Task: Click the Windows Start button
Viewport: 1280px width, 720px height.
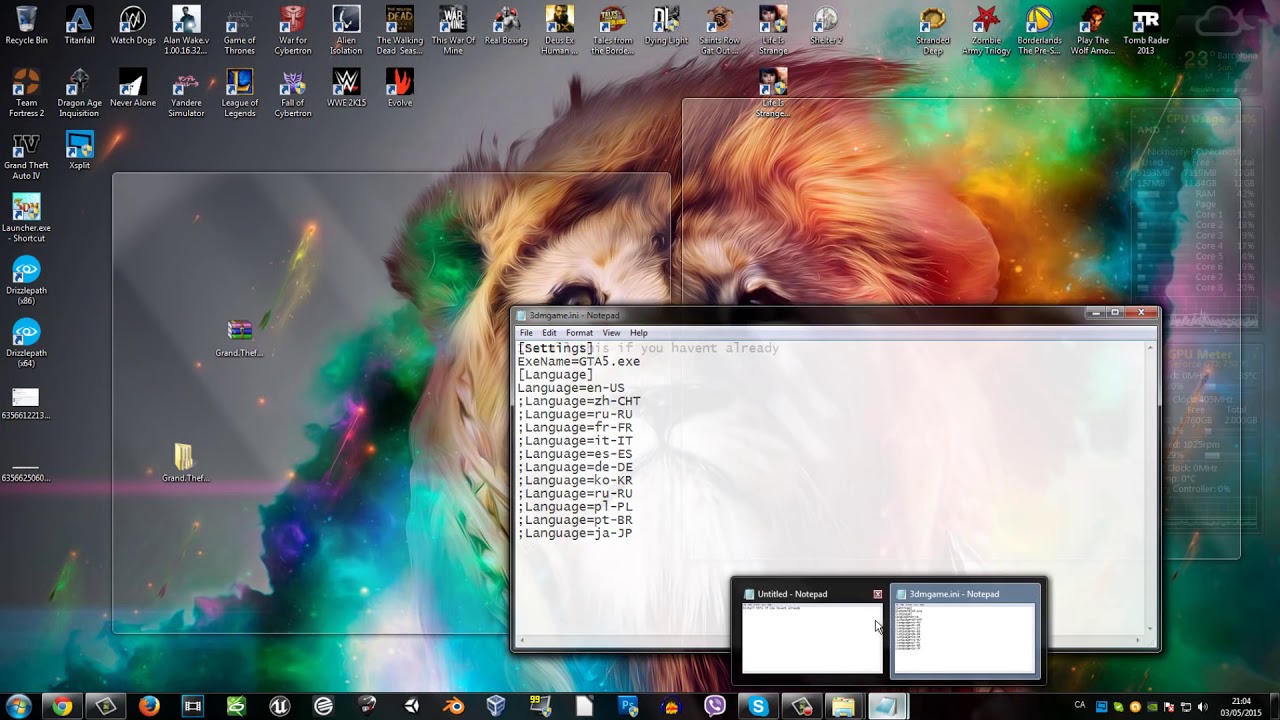Action: 18,707
